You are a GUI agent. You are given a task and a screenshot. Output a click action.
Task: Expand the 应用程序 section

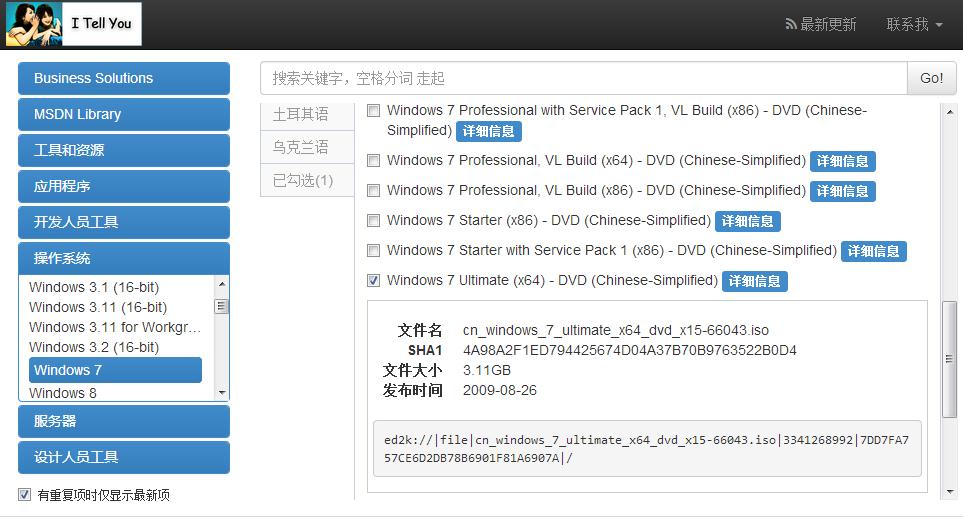(x=124, y=186)
